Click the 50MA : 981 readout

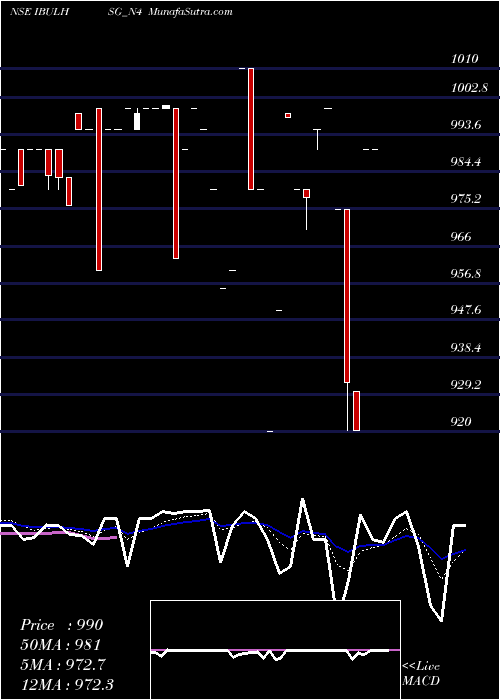pos(60,645)
